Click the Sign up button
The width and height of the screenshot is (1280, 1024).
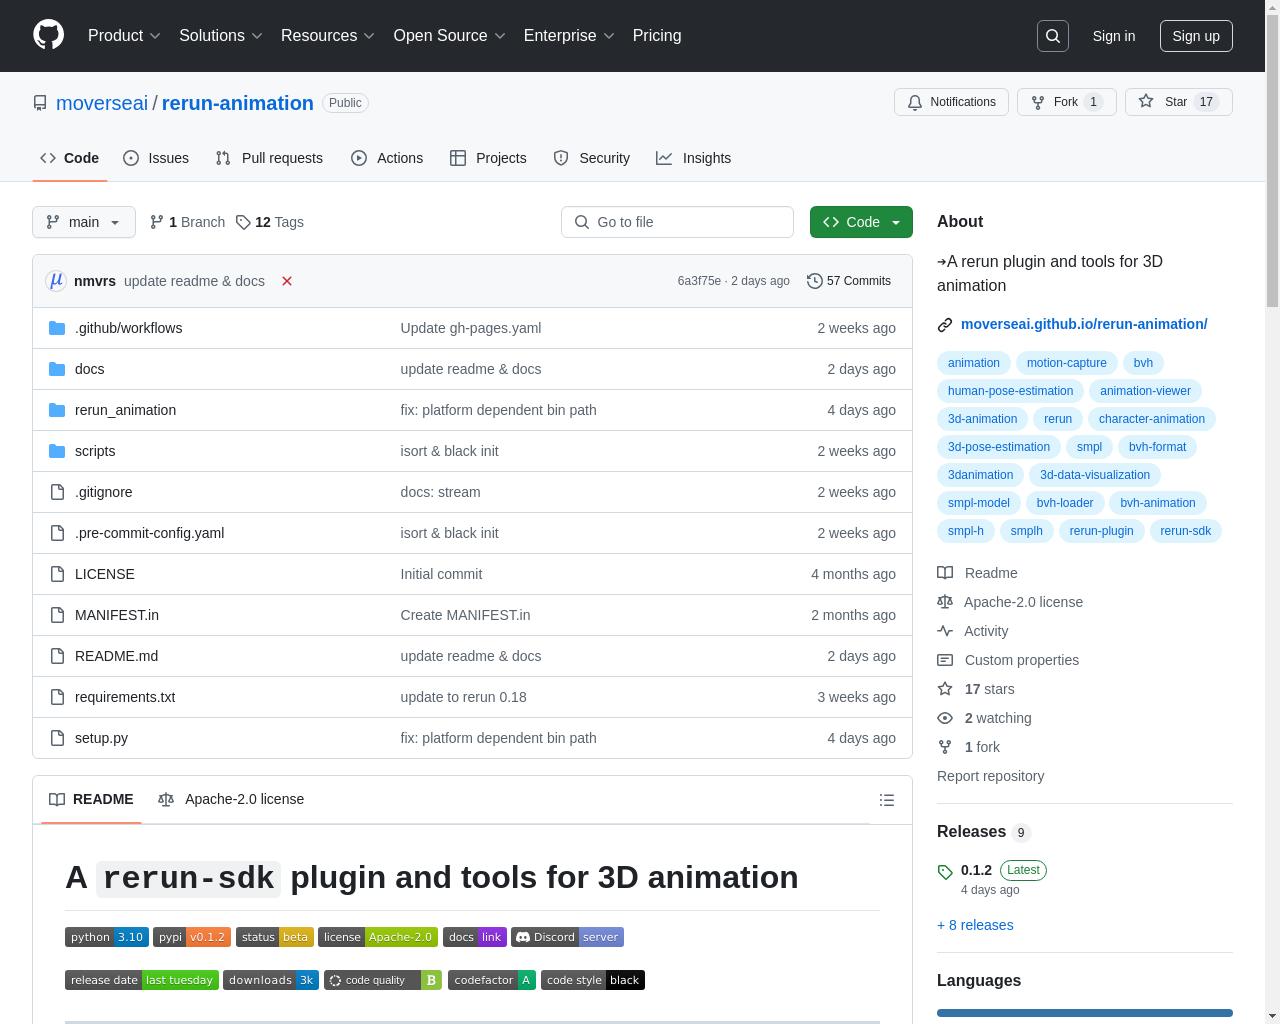tap(1196, 36)
